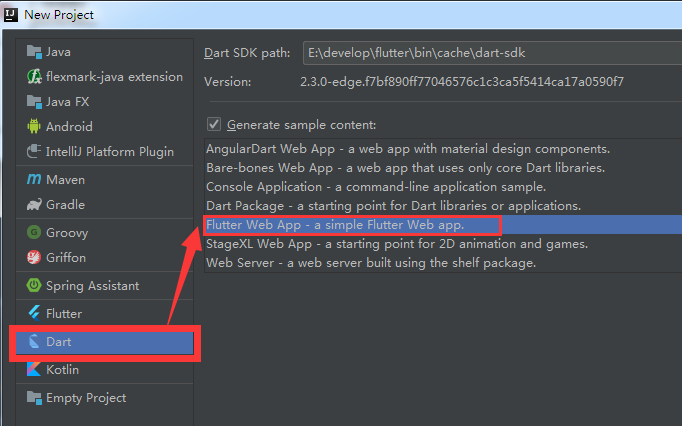Choose Android project type
The width and height of the screenshot is (682, 426).
click(104, 126)
